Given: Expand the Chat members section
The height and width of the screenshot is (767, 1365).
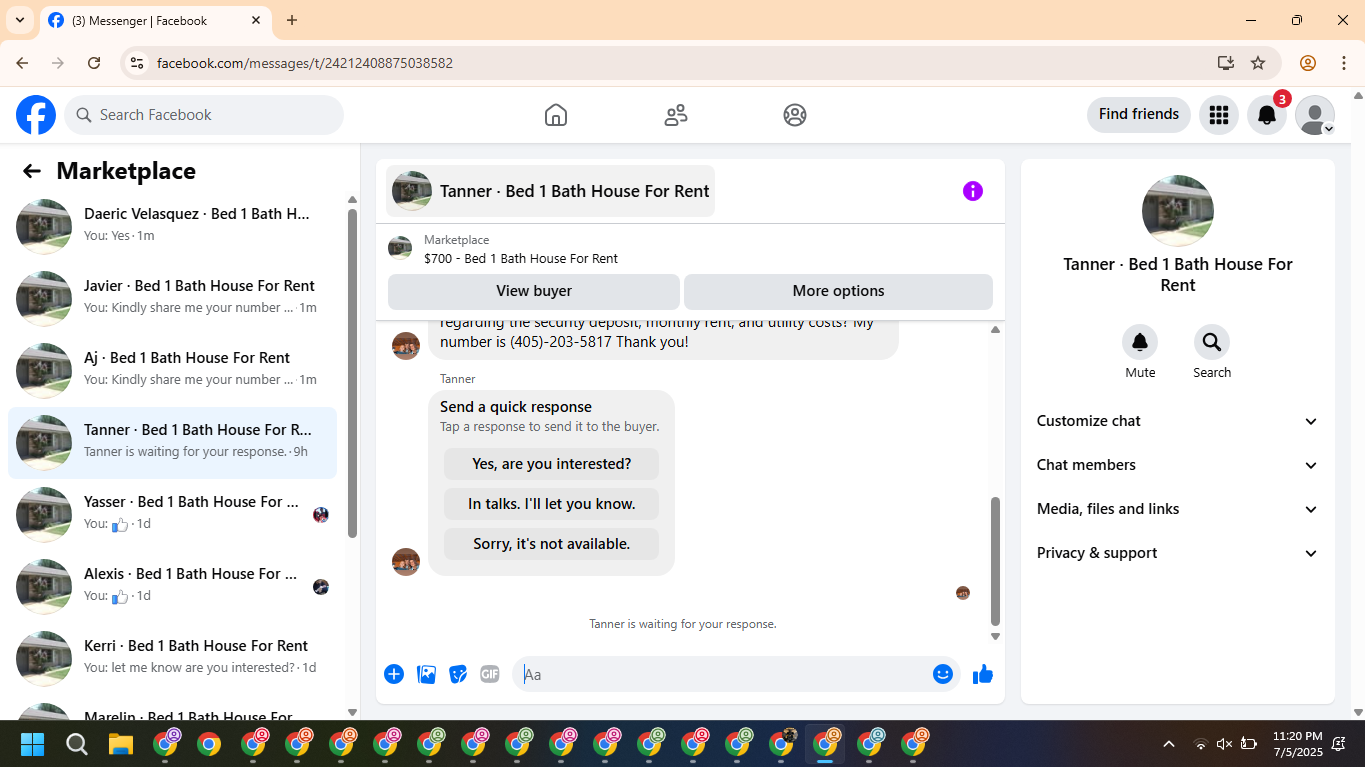Looking at the screenshot, I should tap(1178, 465).
